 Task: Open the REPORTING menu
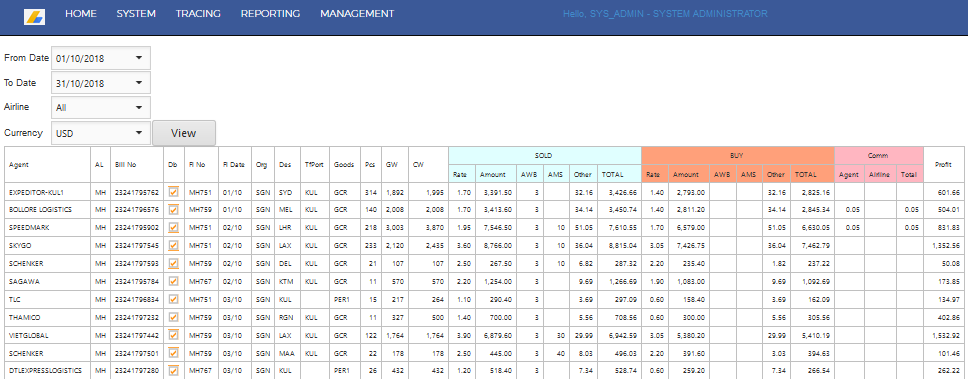(x=270, y=14)
